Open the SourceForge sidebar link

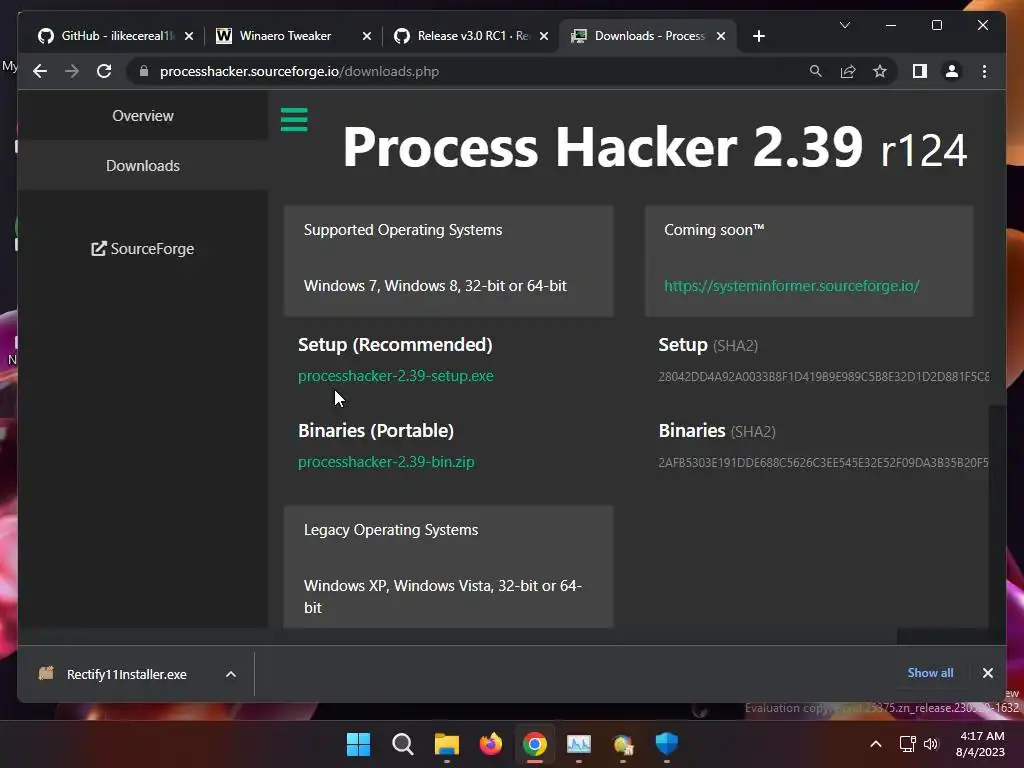pos(142,249)
